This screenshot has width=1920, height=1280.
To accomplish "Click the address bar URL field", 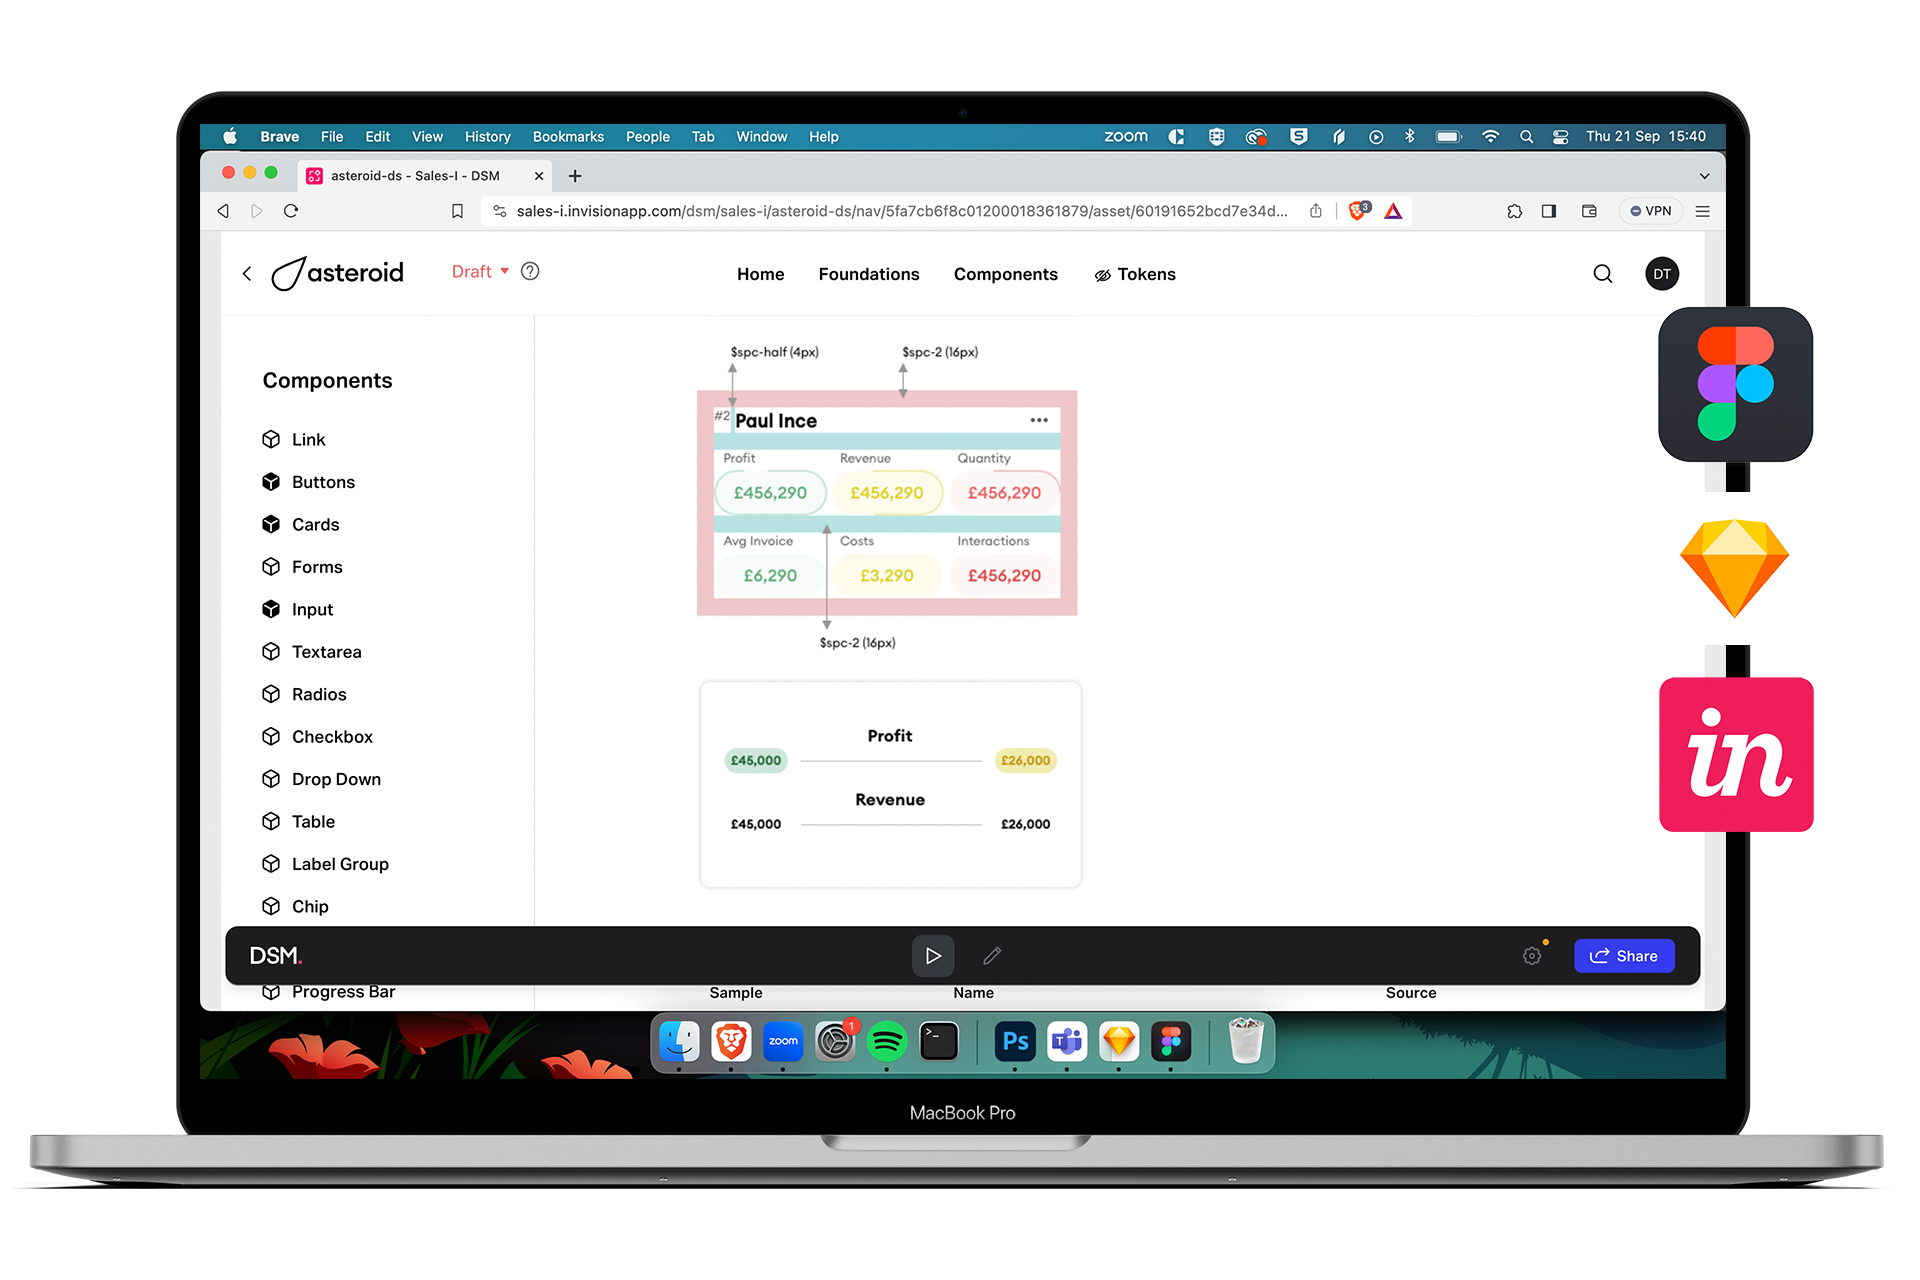I will pos(900,211).
